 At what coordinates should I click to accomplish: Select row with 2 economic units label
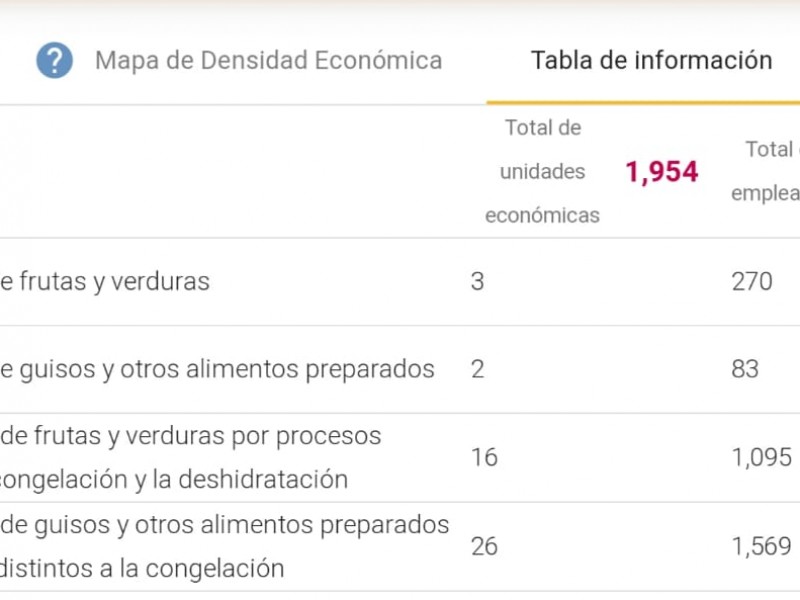pyautogui.click(x=217, y=369)
